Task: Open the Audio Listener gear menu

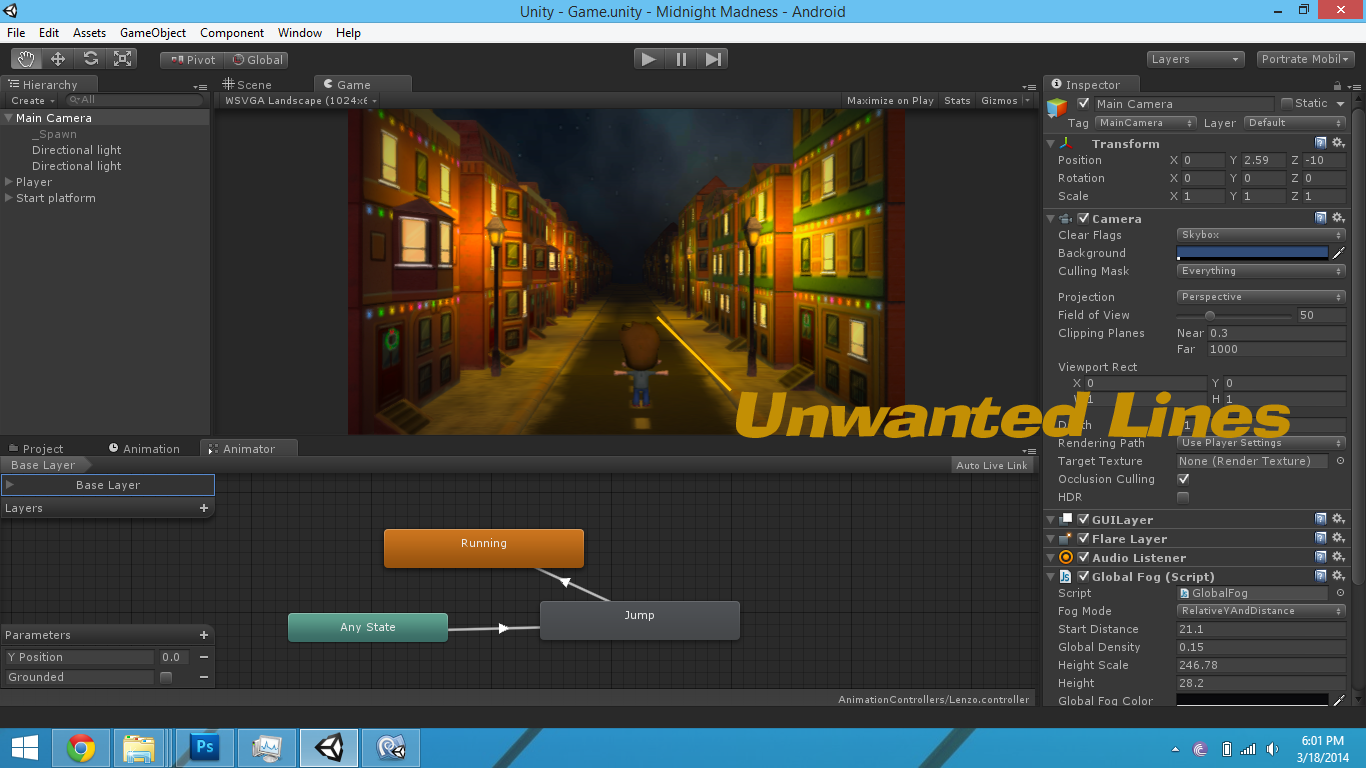Action: (1338, 558)
